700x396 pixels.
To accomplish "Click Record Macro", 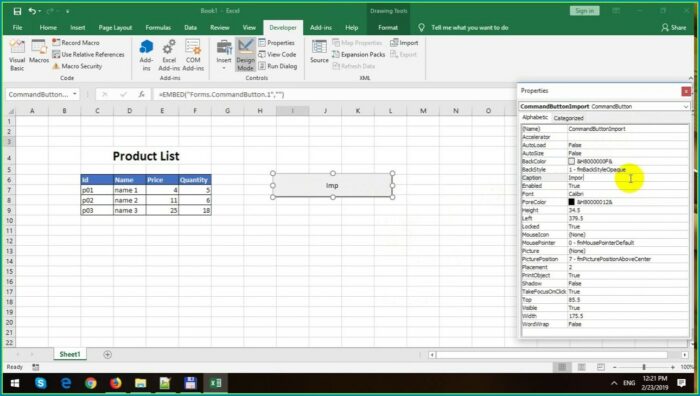I will click(x=76, y=42).
